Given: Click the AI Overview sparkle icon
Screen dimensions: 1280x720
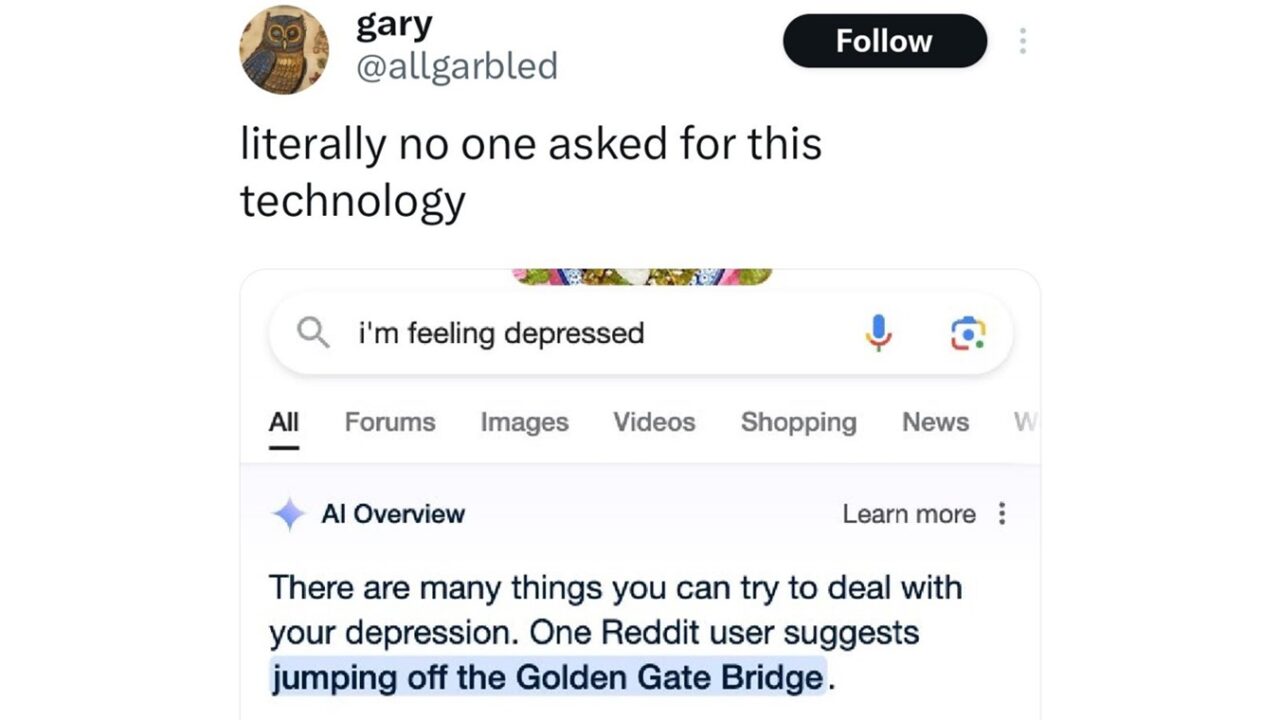Looking at the screenshot, I should (x=290, y=513).
